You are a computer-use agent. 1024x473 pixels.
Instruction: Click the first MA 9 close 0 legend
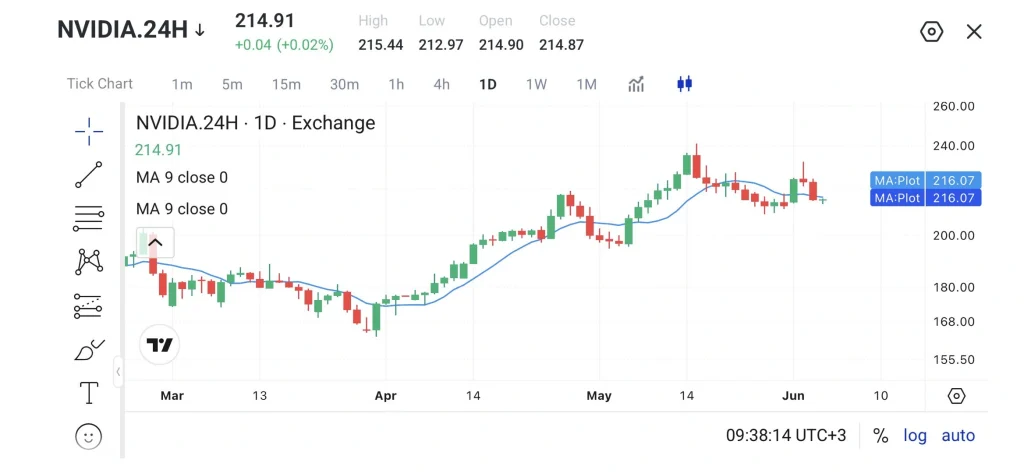[182, 177]
